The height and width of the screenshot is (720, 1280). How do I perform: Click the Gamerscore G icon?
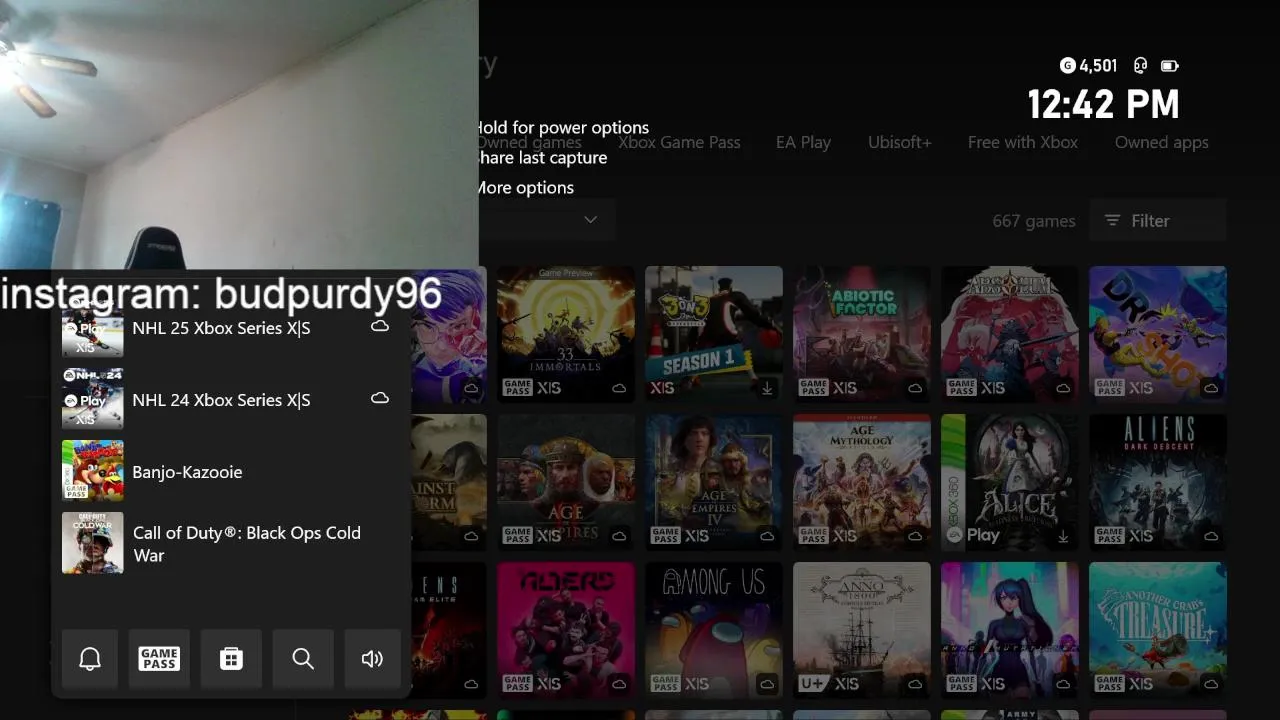click(x=1067, y=66)
